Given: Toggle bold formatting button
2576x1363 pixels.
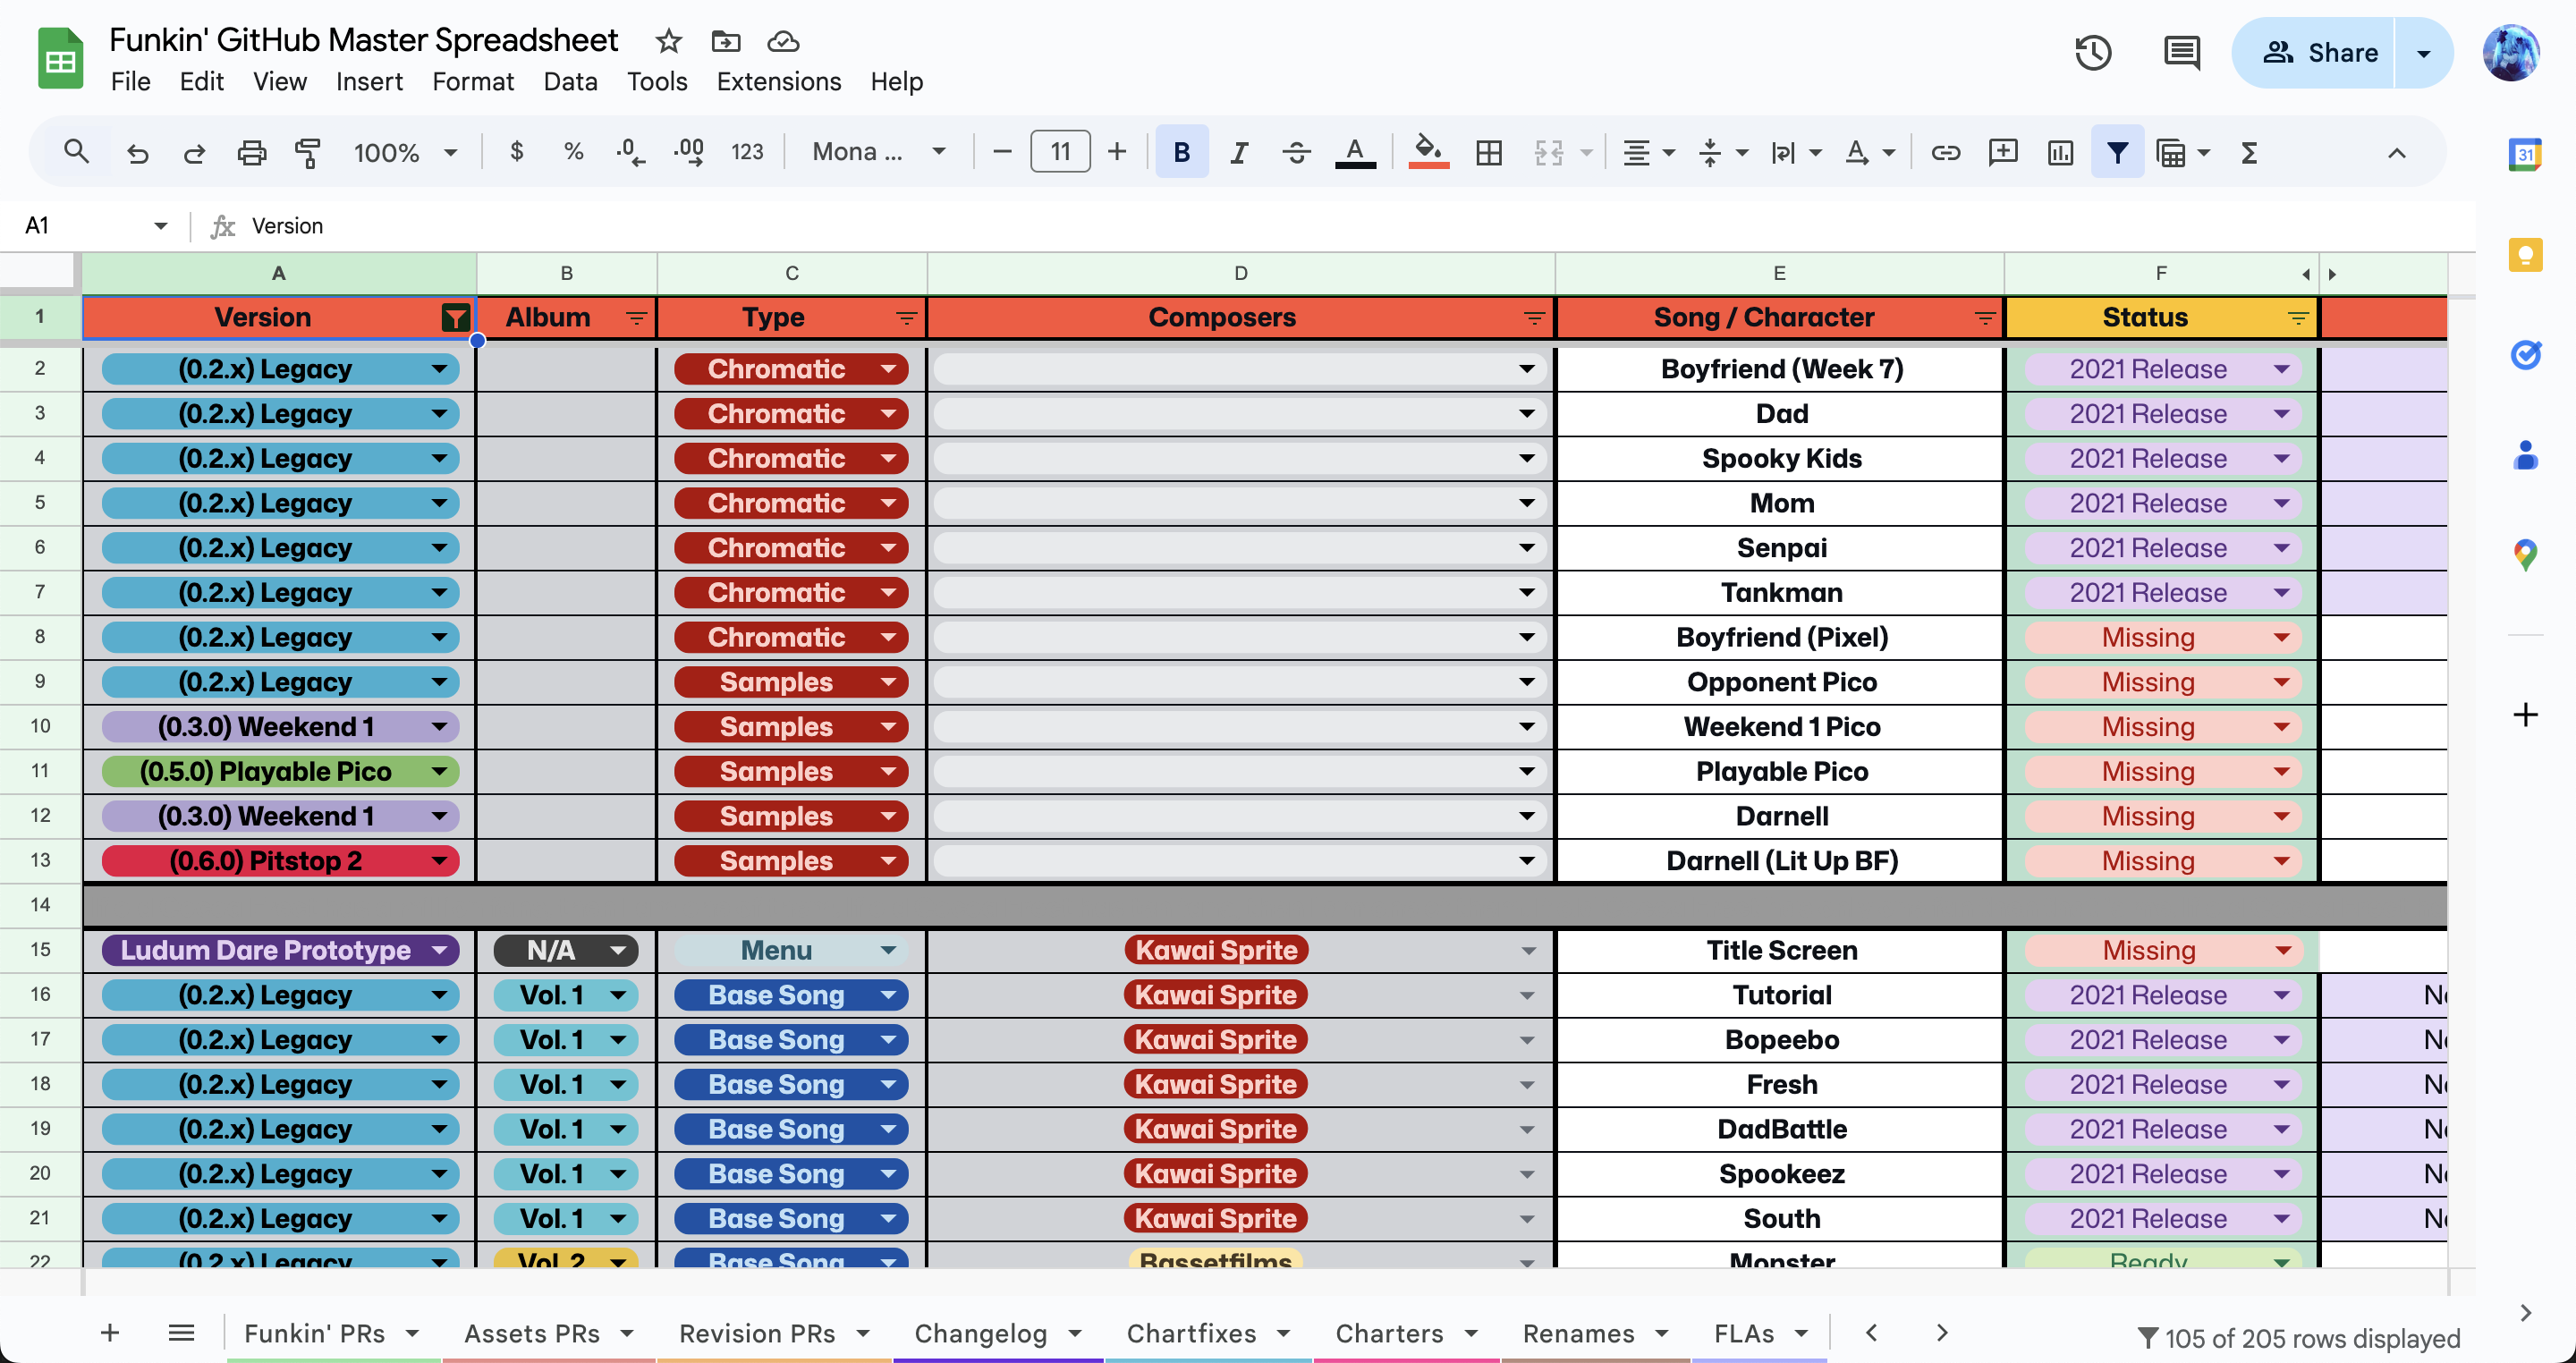Looking at the screenshot, I should (x=1181, y=152).
